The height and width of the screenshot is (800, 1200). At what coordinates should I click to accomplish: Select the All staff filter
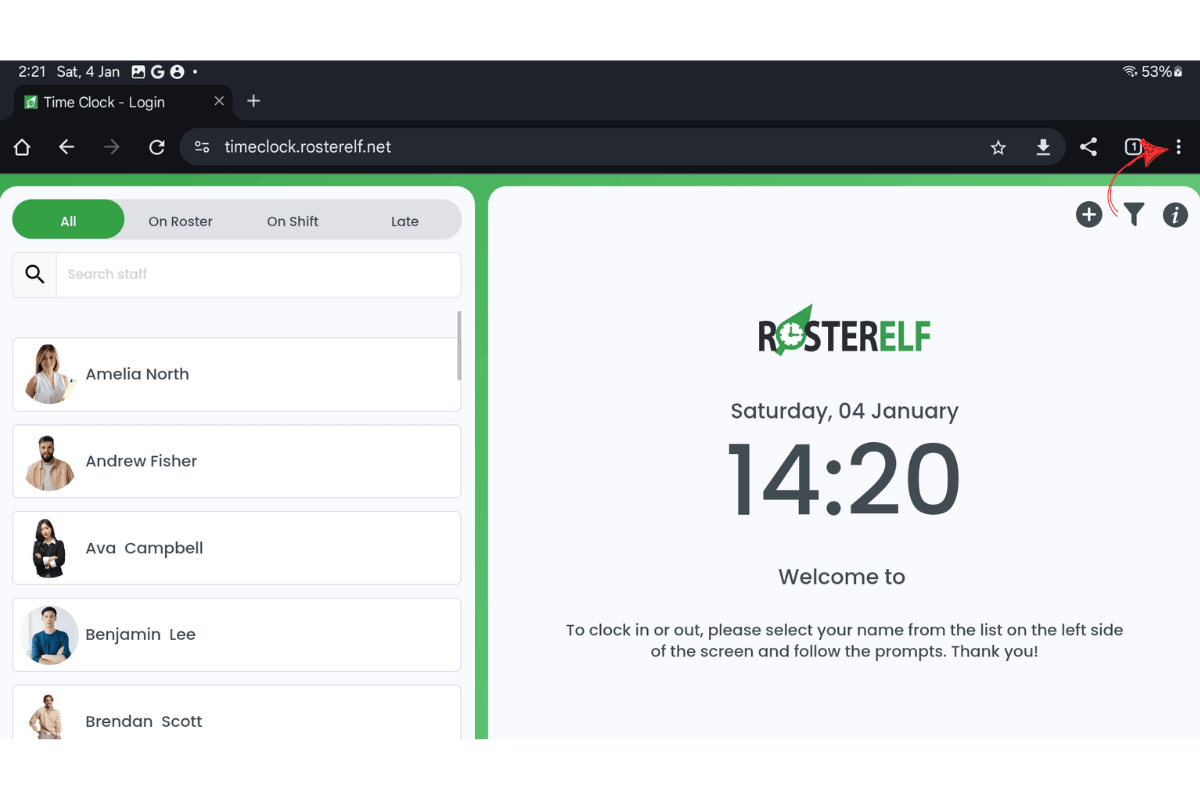(68, 219)
